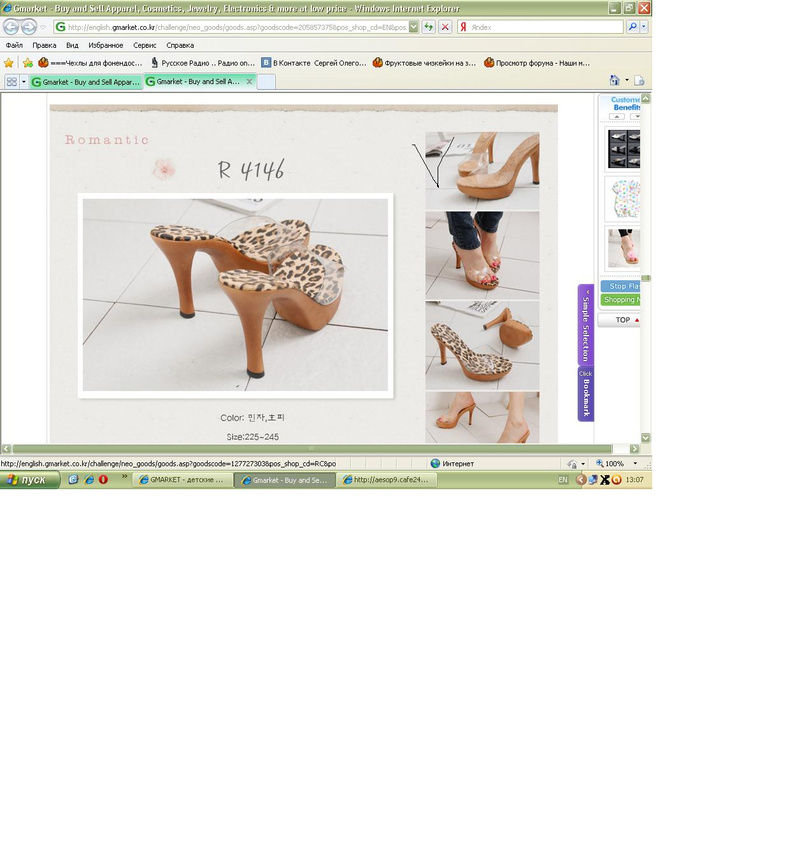This screenshot has height=842, width=800.
Task: Expand the address bar history dropdown
Action: 413,27
